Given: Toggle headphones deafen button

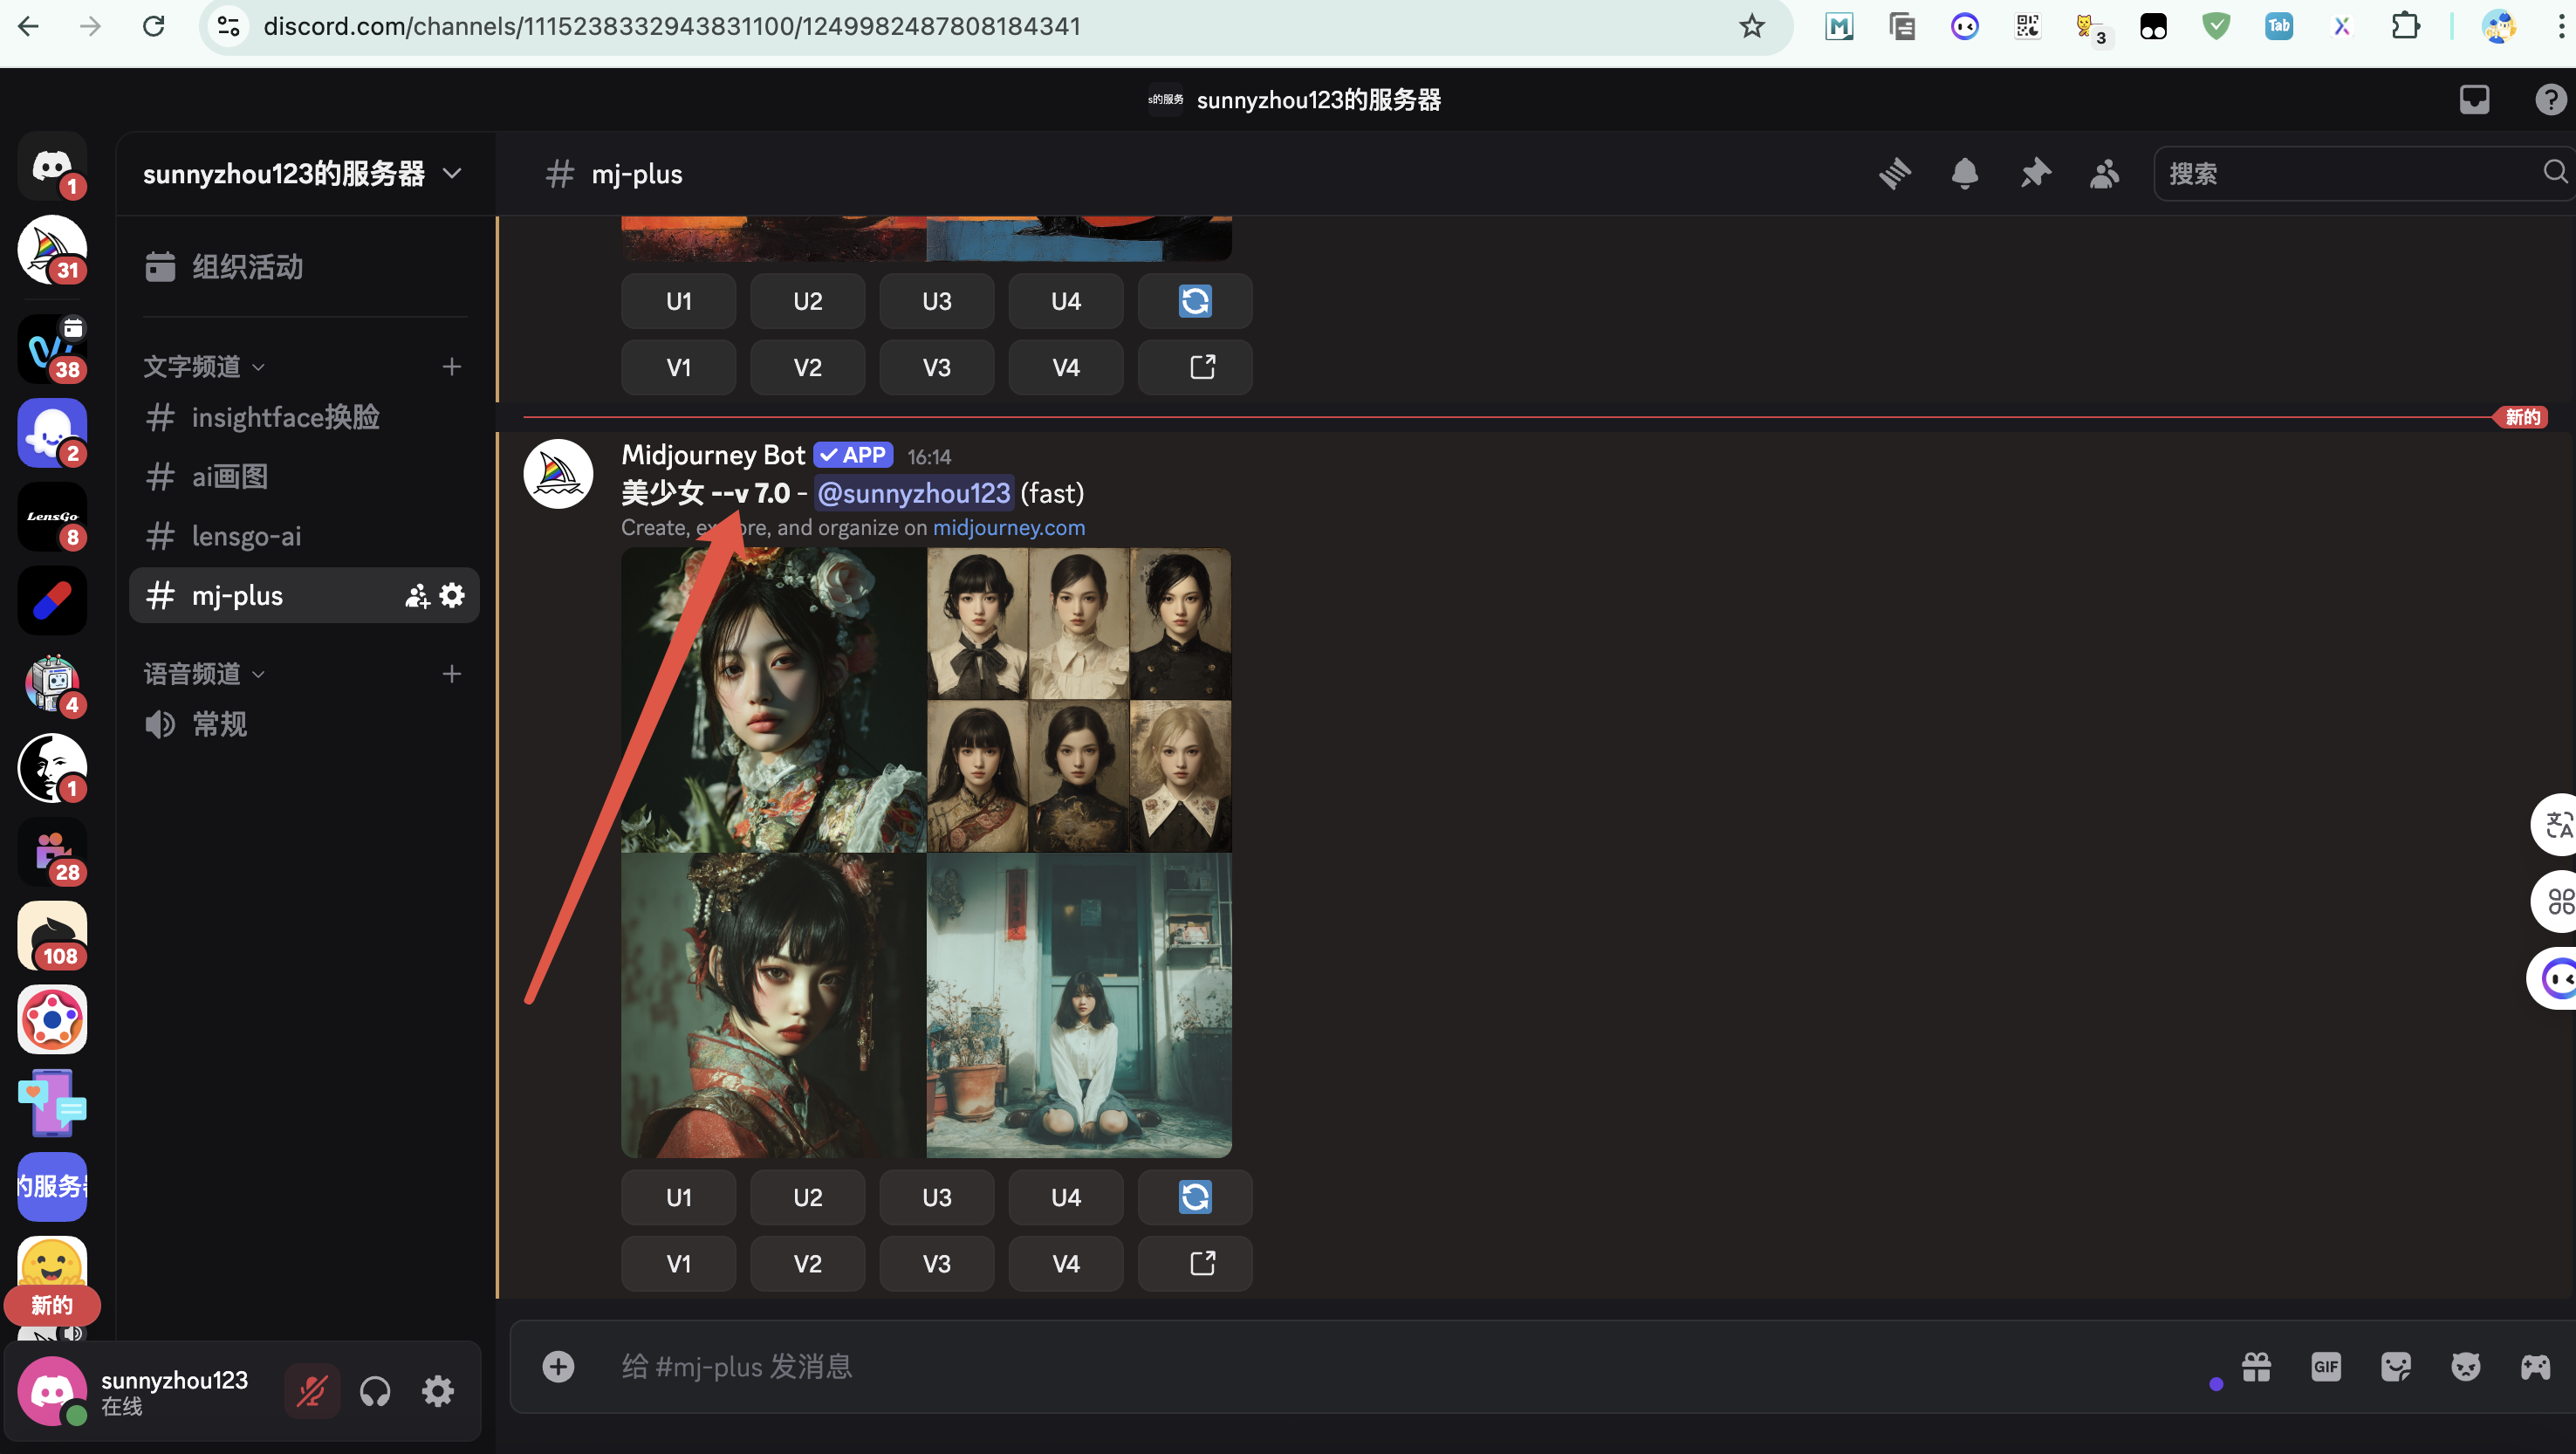Looking at the screenshot, I should point(375,1390).
